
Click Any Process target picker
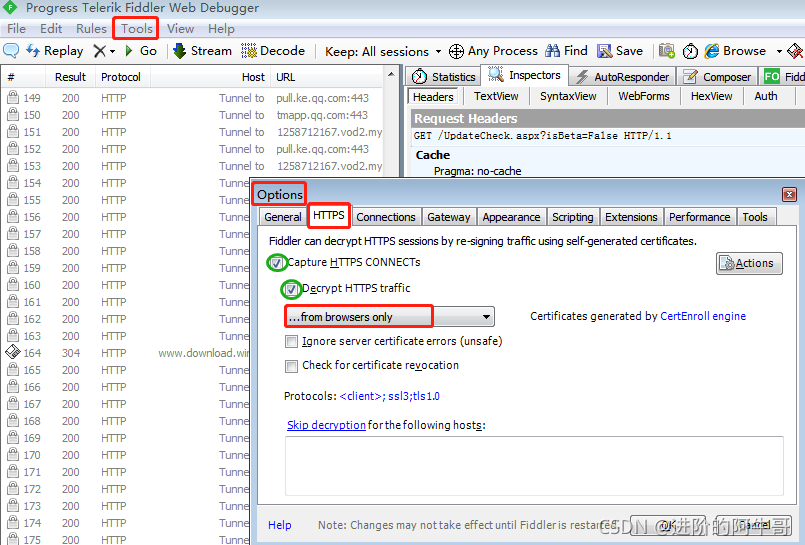[493, 51]
